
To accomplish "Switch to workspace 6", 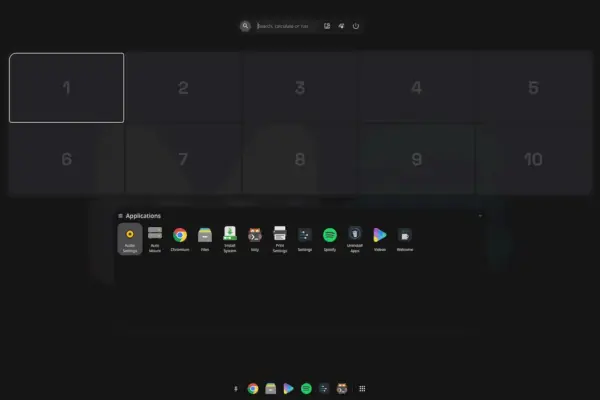I will [67, 159].
